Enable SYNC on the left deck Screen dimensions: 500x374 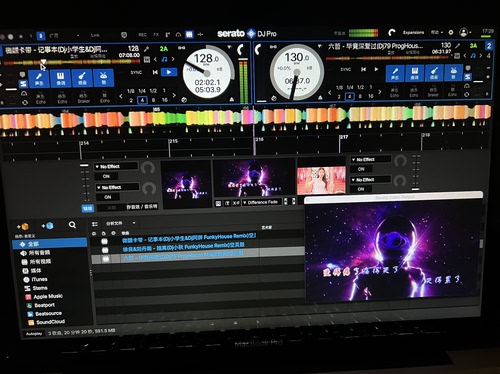point(136,72)
